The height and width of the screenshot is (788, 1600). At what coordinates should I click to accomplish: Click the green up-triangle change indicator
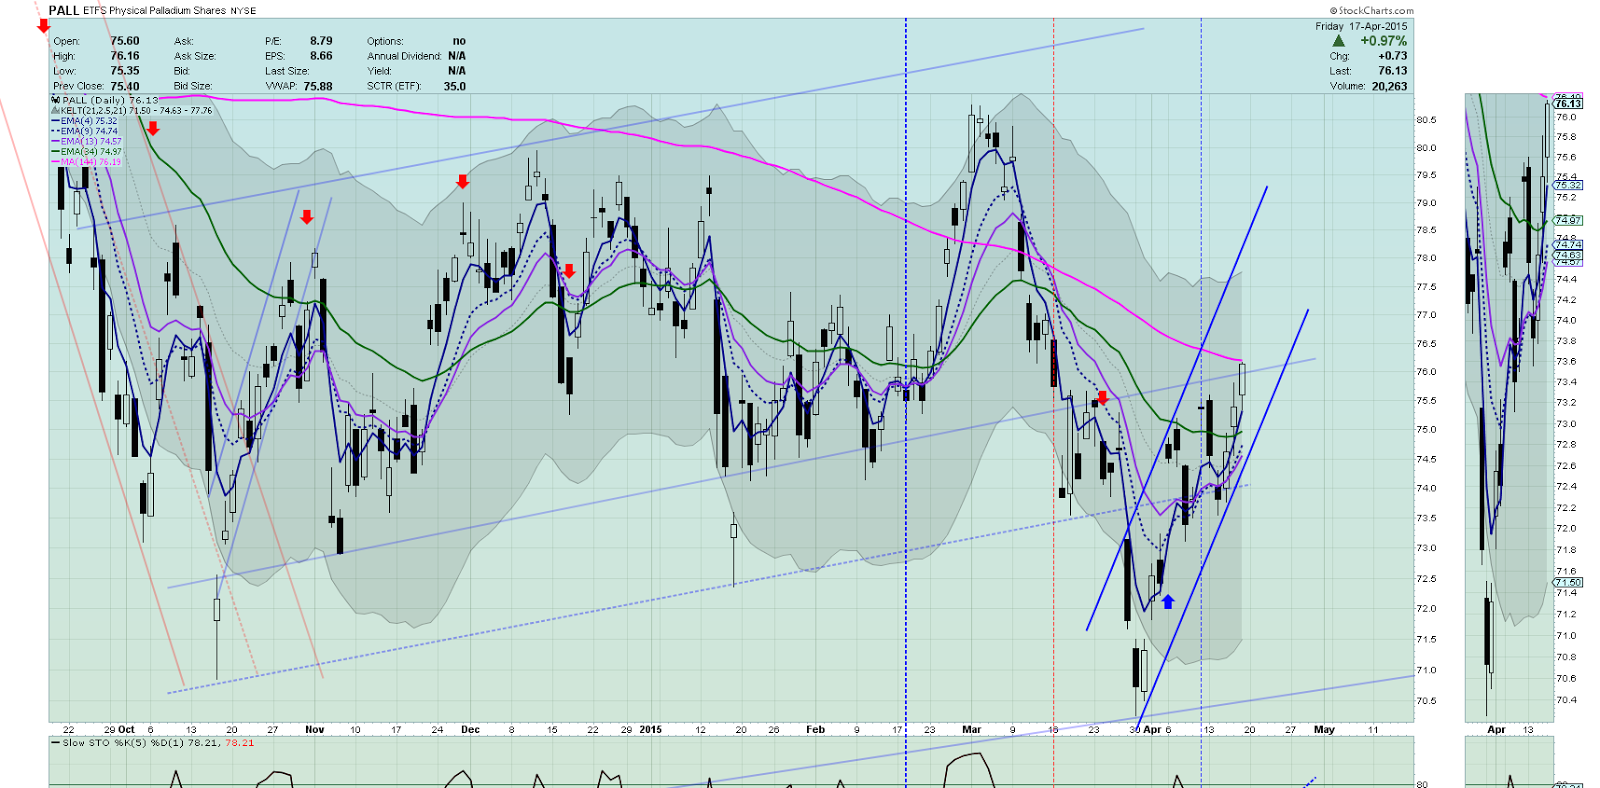point(1339,41)
